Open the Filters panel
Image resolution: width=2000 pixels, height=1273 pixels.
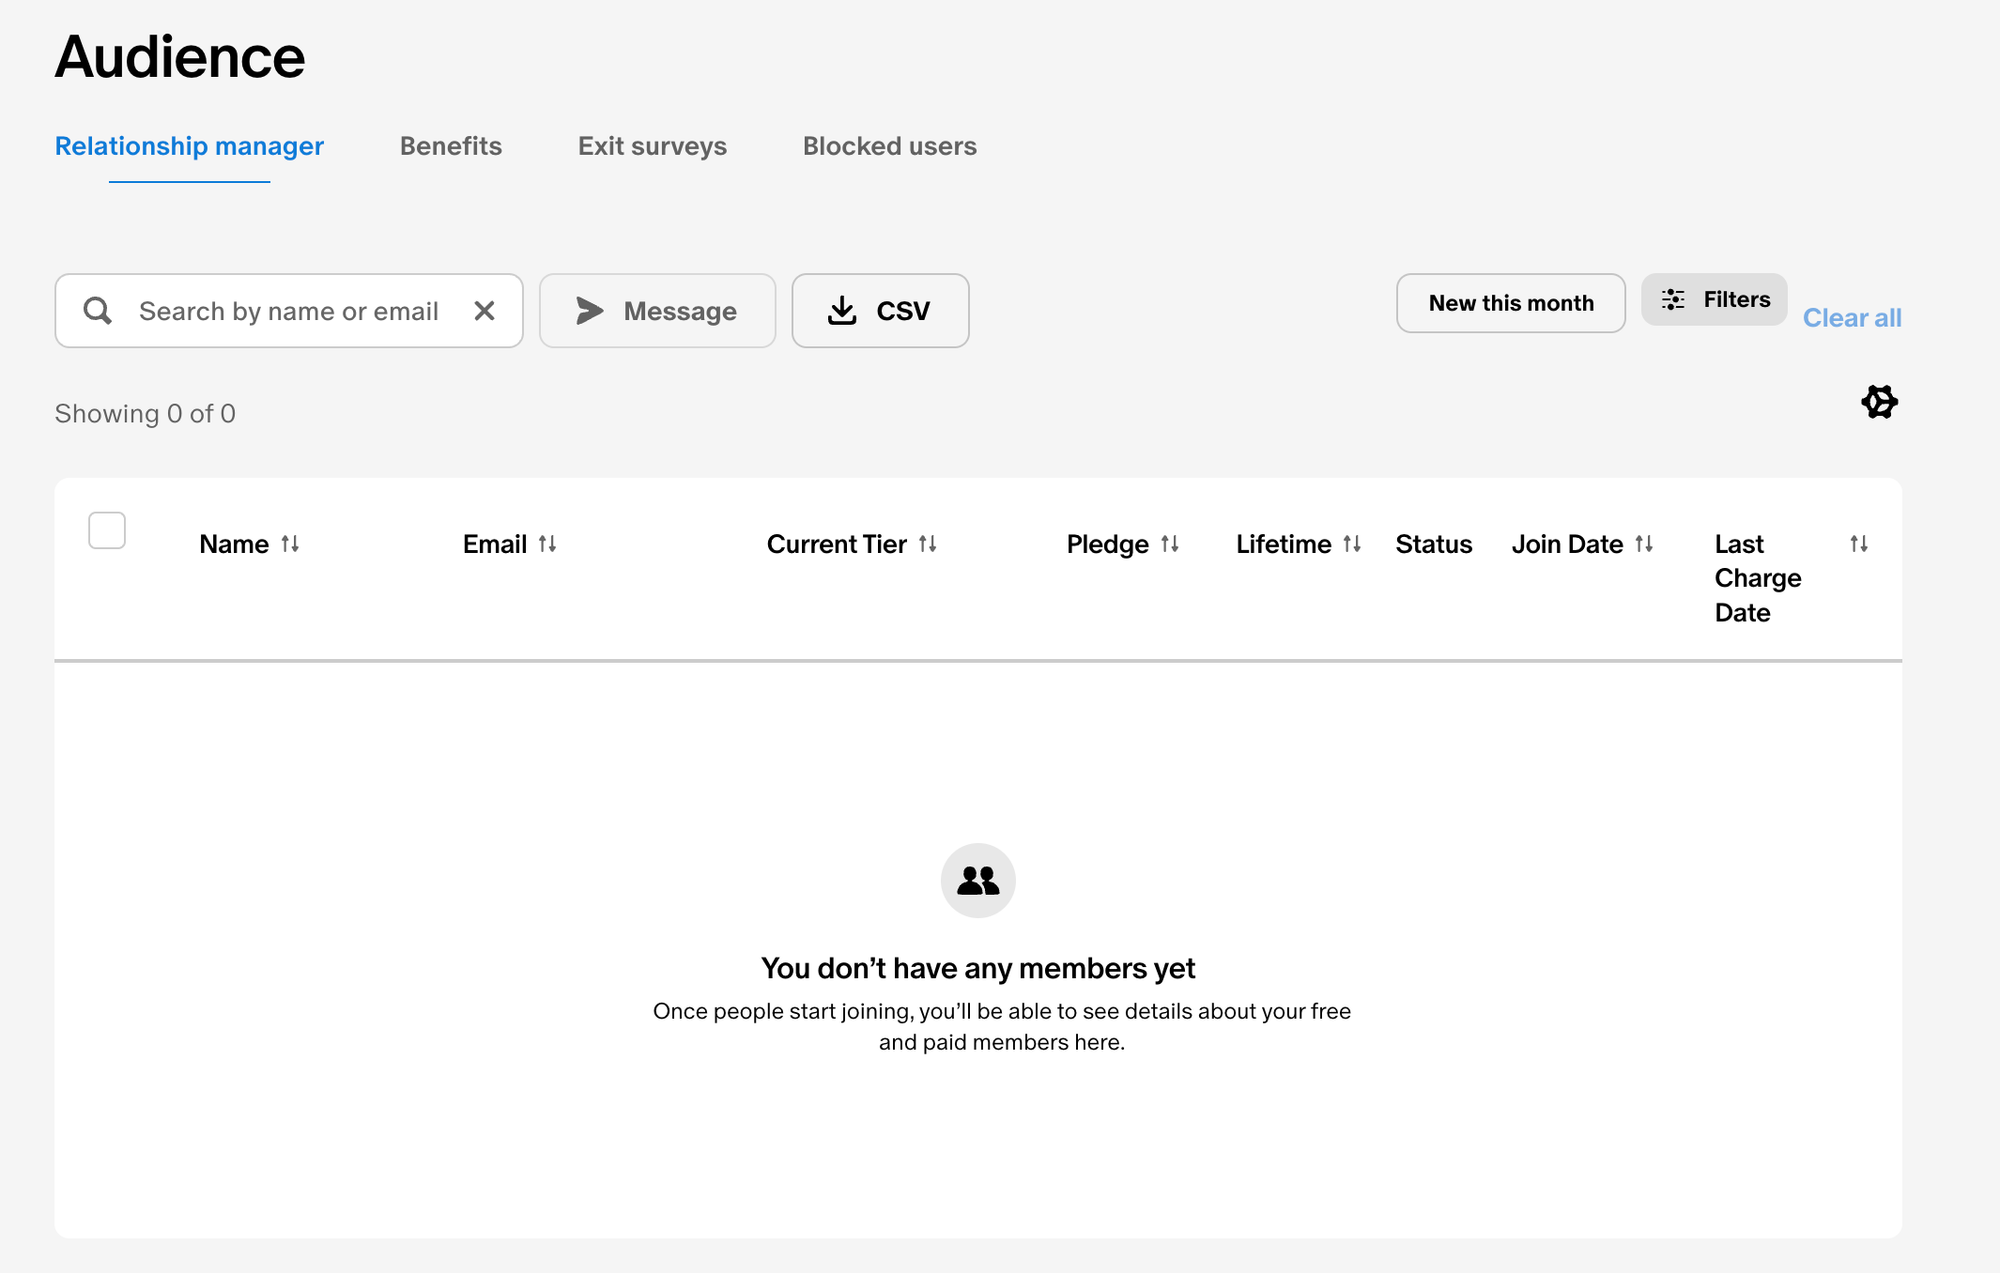(1714, 300)
